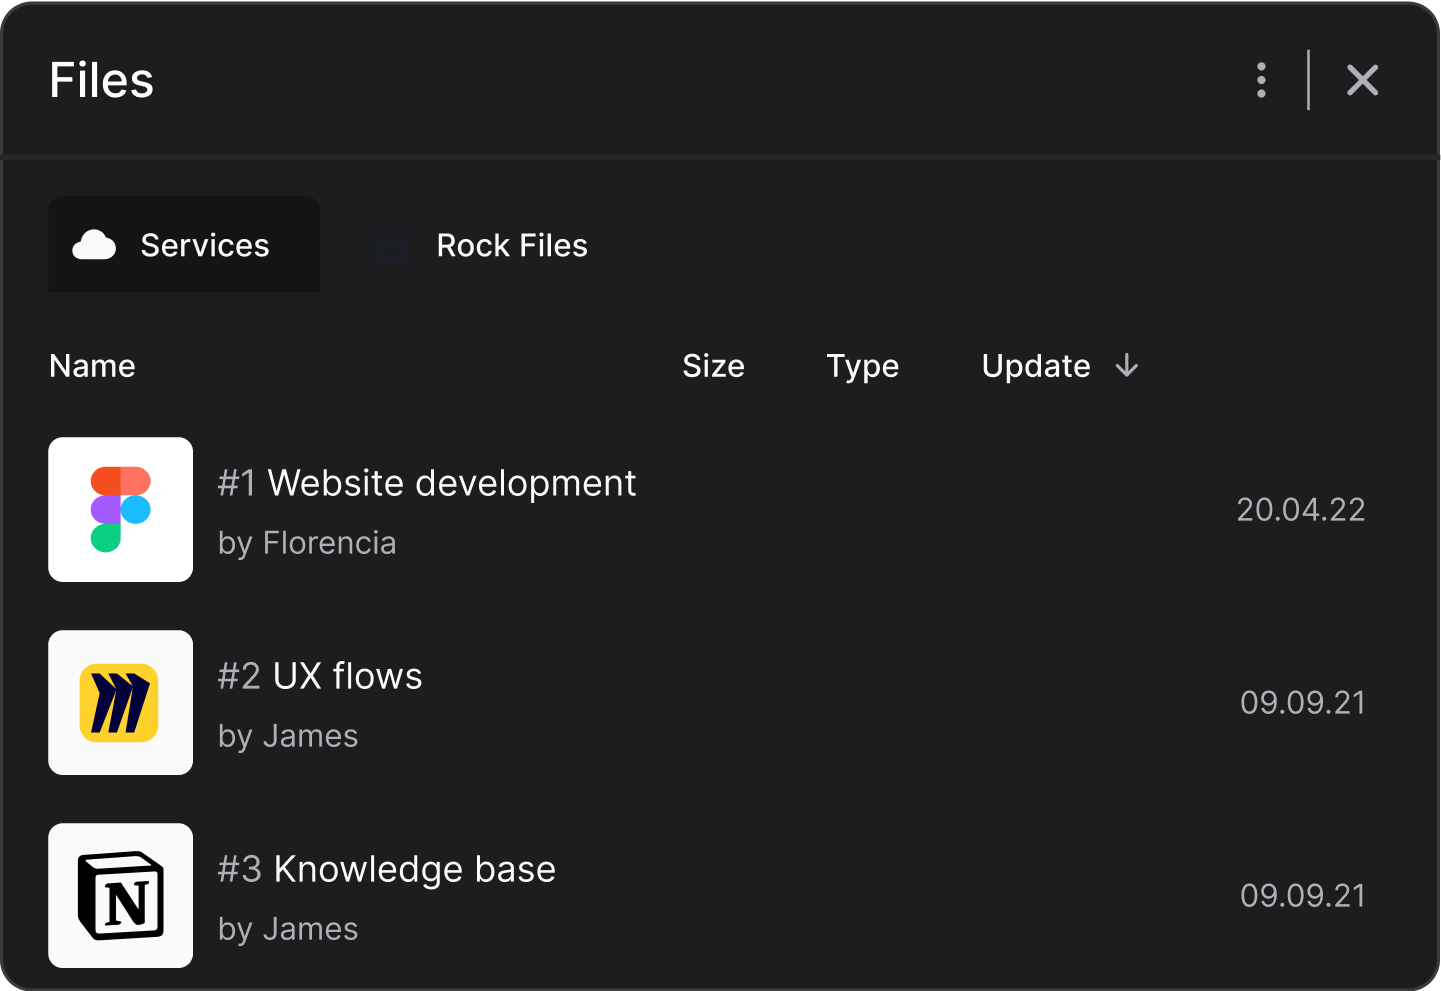Click the Notion file icon
This screenshot has width=1441, height=991.
coord(120,895)
